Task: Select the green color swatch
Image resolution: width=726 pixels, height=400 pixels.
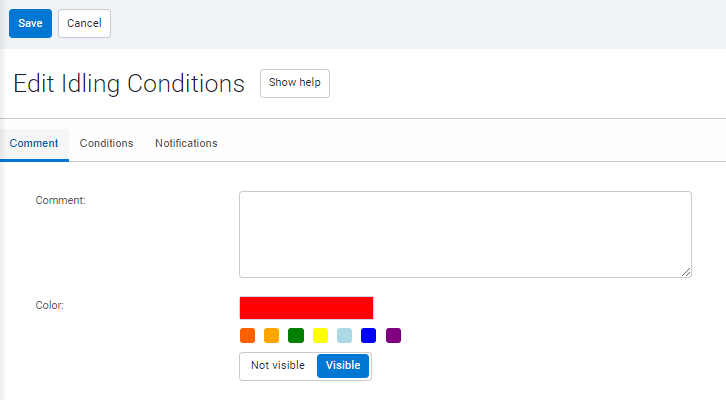Action: tap(296, 336)
